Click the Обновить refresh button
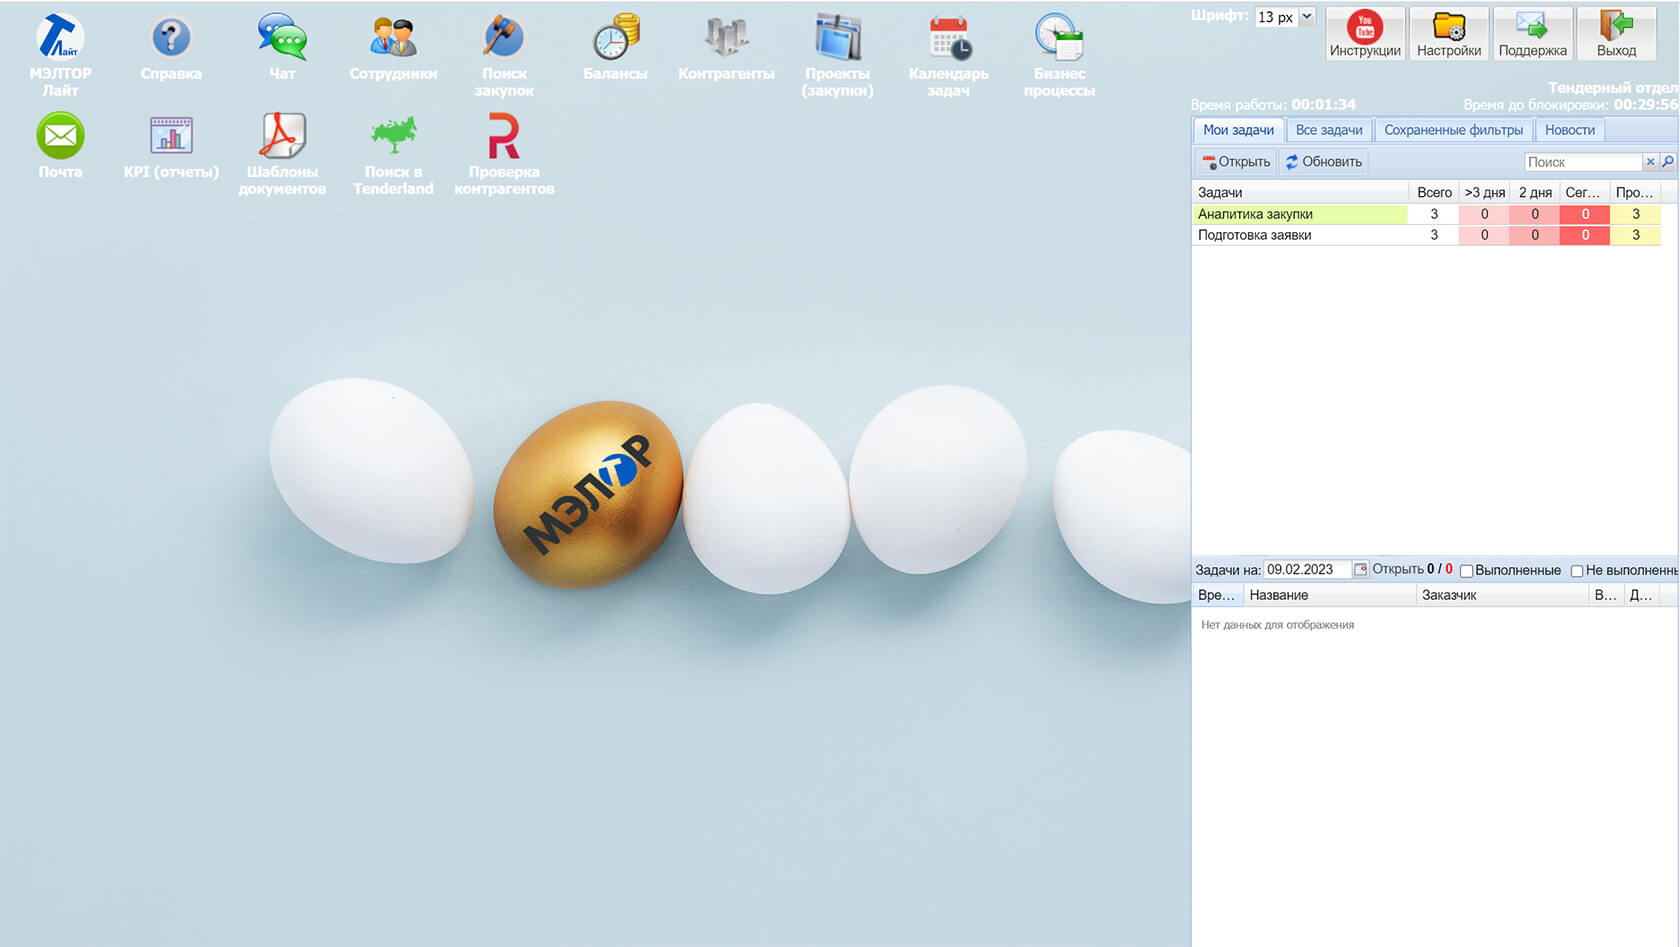Image resolution: width=1680 pixels, height=947 pixels. [1323, 162]
